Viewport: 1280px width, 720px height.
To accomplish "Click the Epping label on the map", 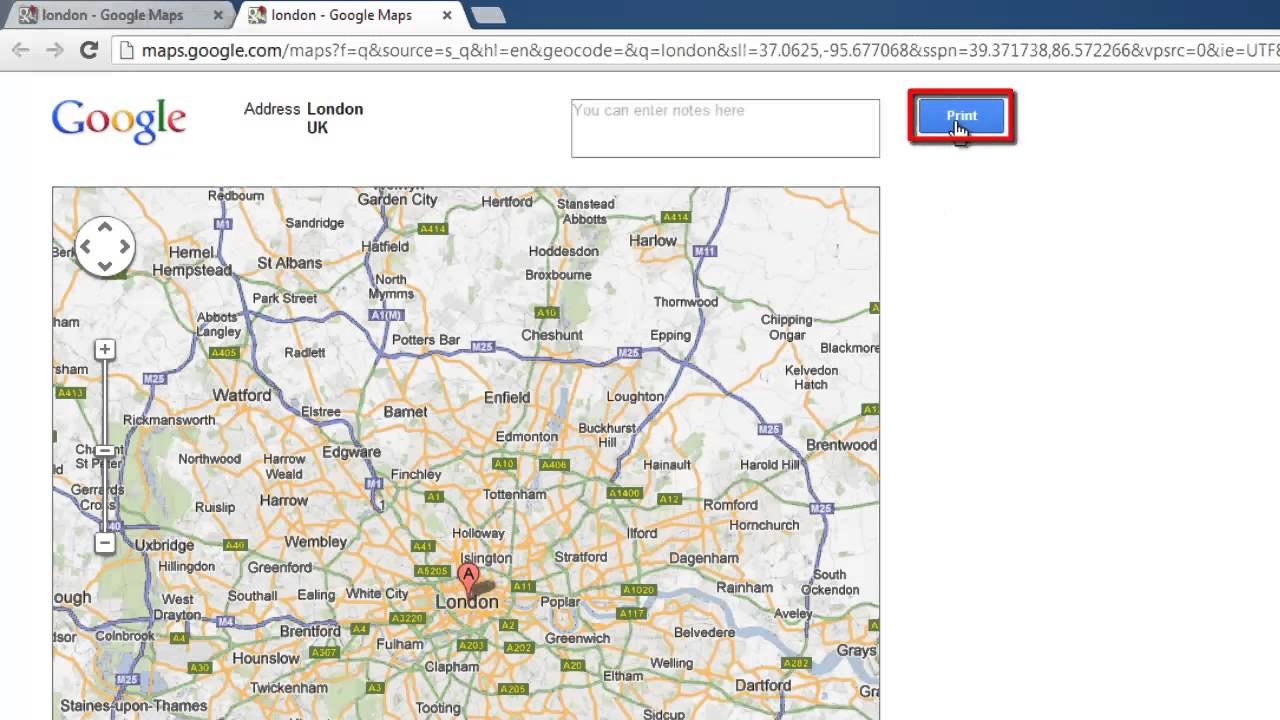I will click(670, 335).
